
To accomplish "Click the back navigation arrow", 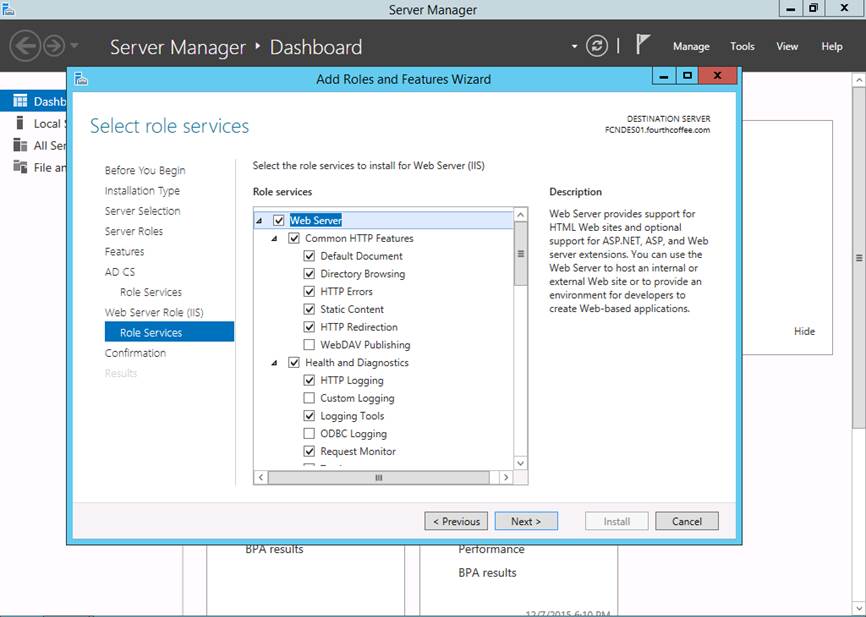I will point(24,46).
